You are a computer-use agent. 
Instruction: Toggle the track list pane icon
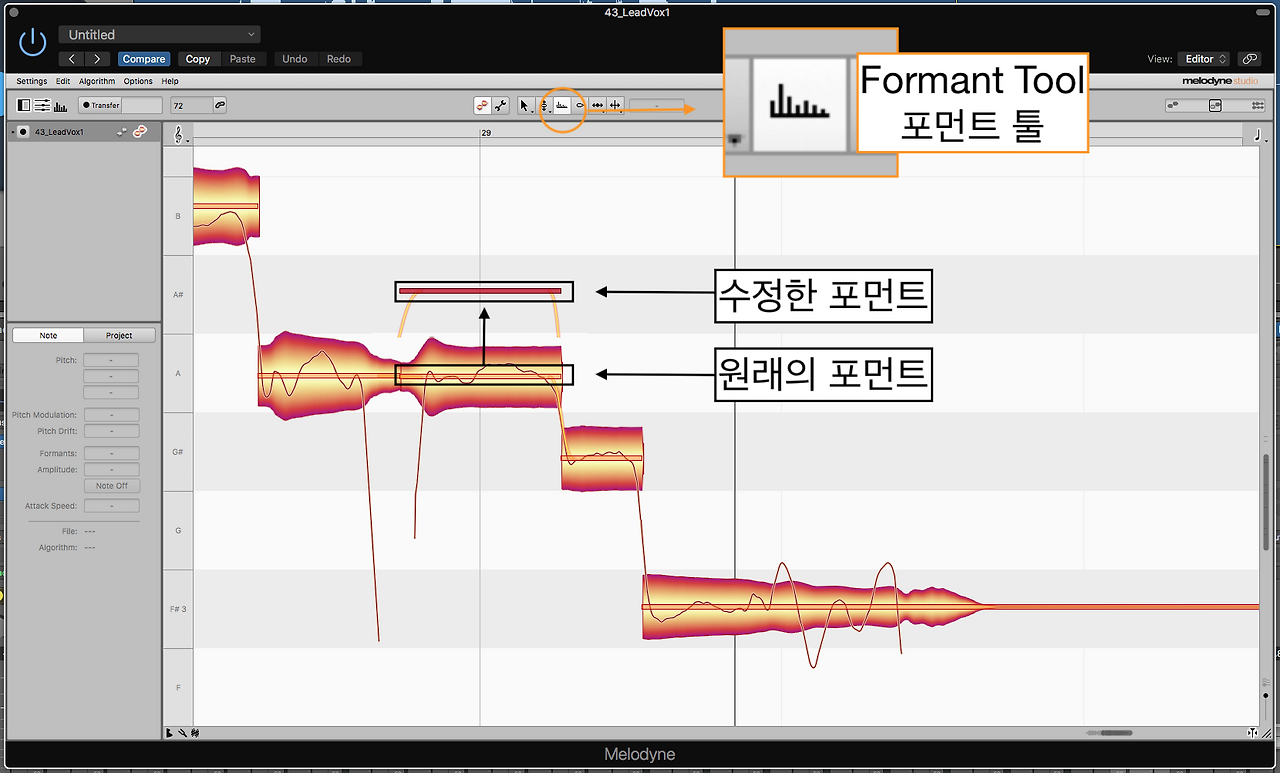(25, 105)
